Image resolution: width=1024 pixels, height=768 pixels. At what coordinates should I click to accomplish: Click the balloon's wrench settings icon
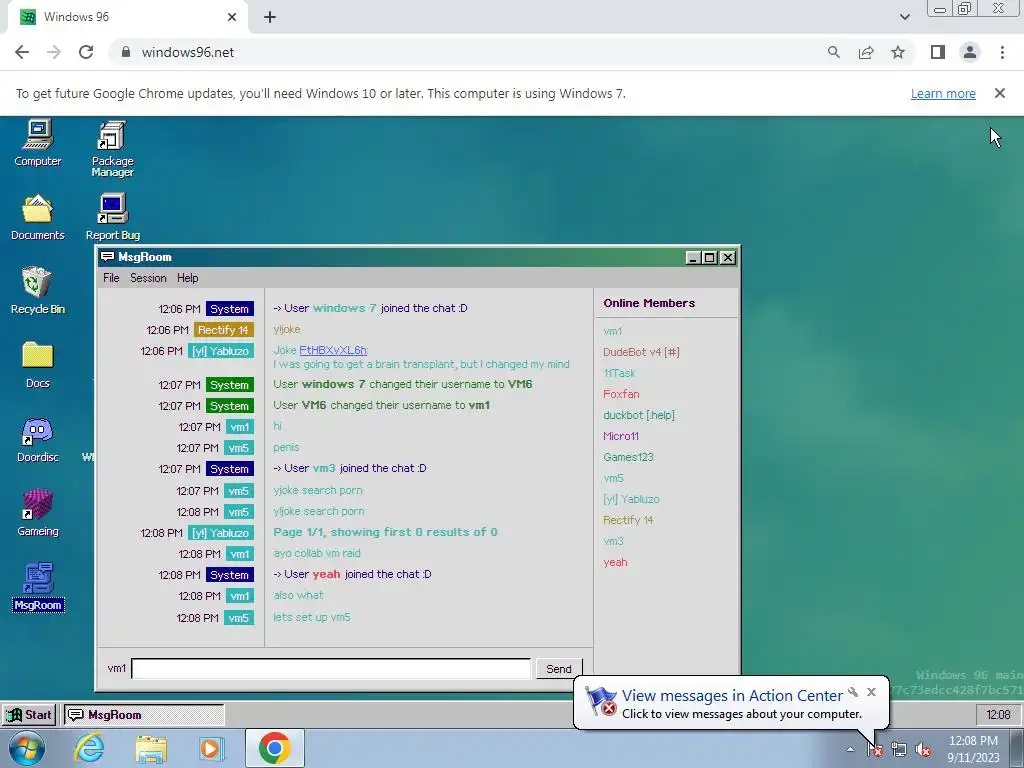coord(853,692)
